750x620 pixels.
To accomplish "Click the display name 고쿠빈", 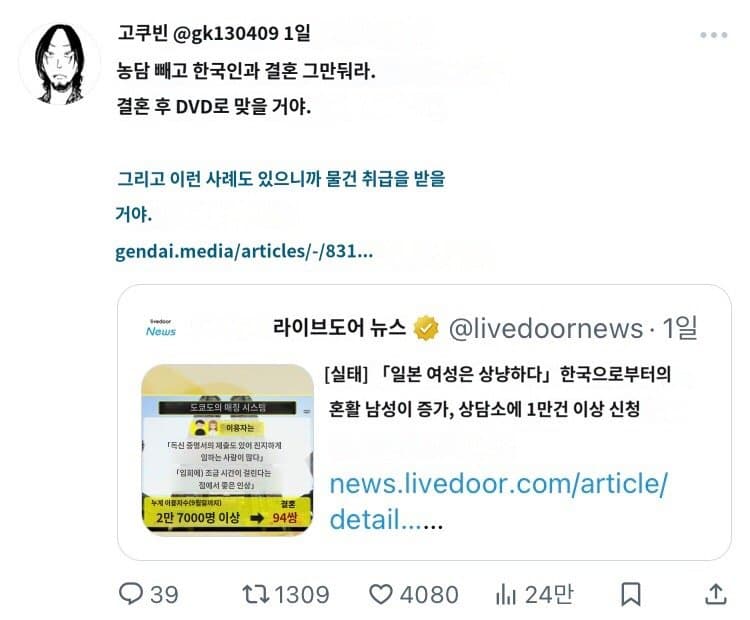I will click(x=143, y=33).
